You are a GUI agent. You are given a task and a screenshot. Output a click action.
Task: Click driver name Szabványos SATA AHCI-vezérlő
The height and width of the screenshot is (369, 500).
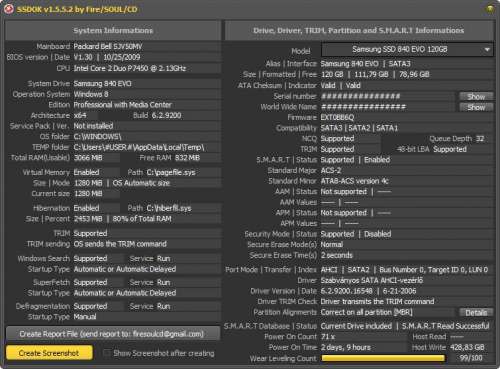pyautogui.click(x=372, y=281)
